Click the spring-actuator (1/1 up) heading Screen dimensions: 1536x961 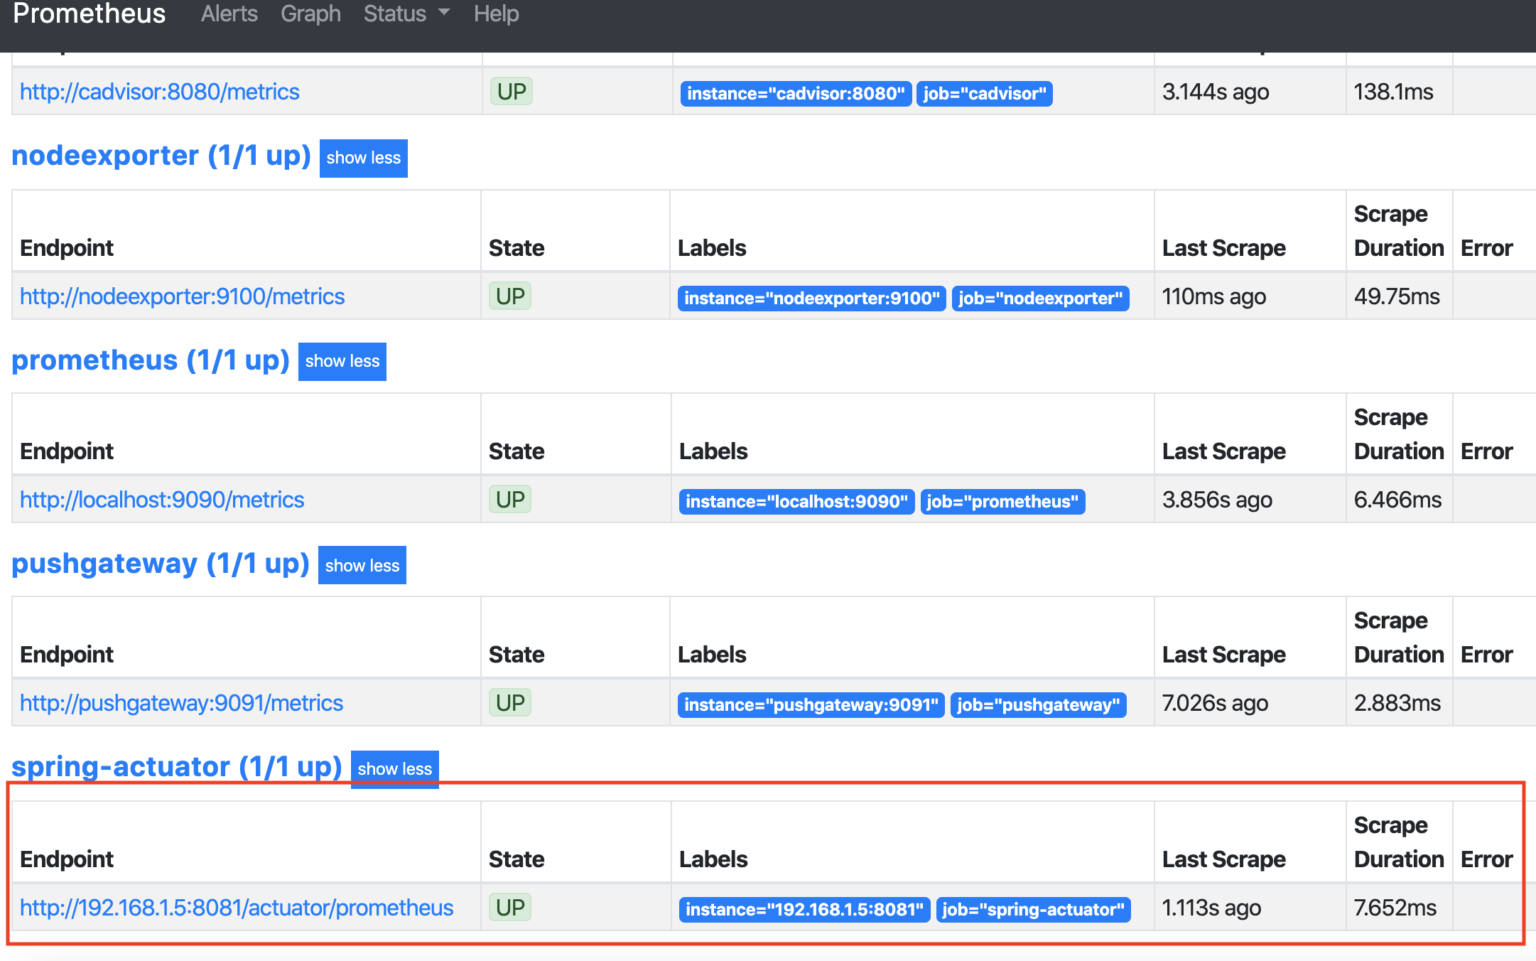(x=176, y=767)
